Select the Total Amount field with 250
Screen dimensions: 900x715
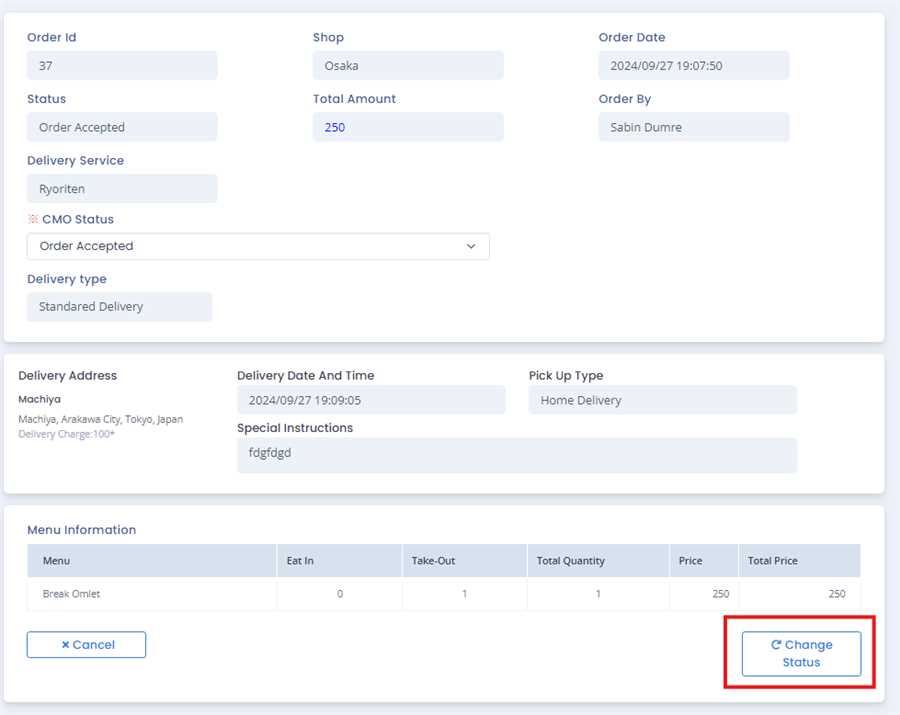[408, 127]
